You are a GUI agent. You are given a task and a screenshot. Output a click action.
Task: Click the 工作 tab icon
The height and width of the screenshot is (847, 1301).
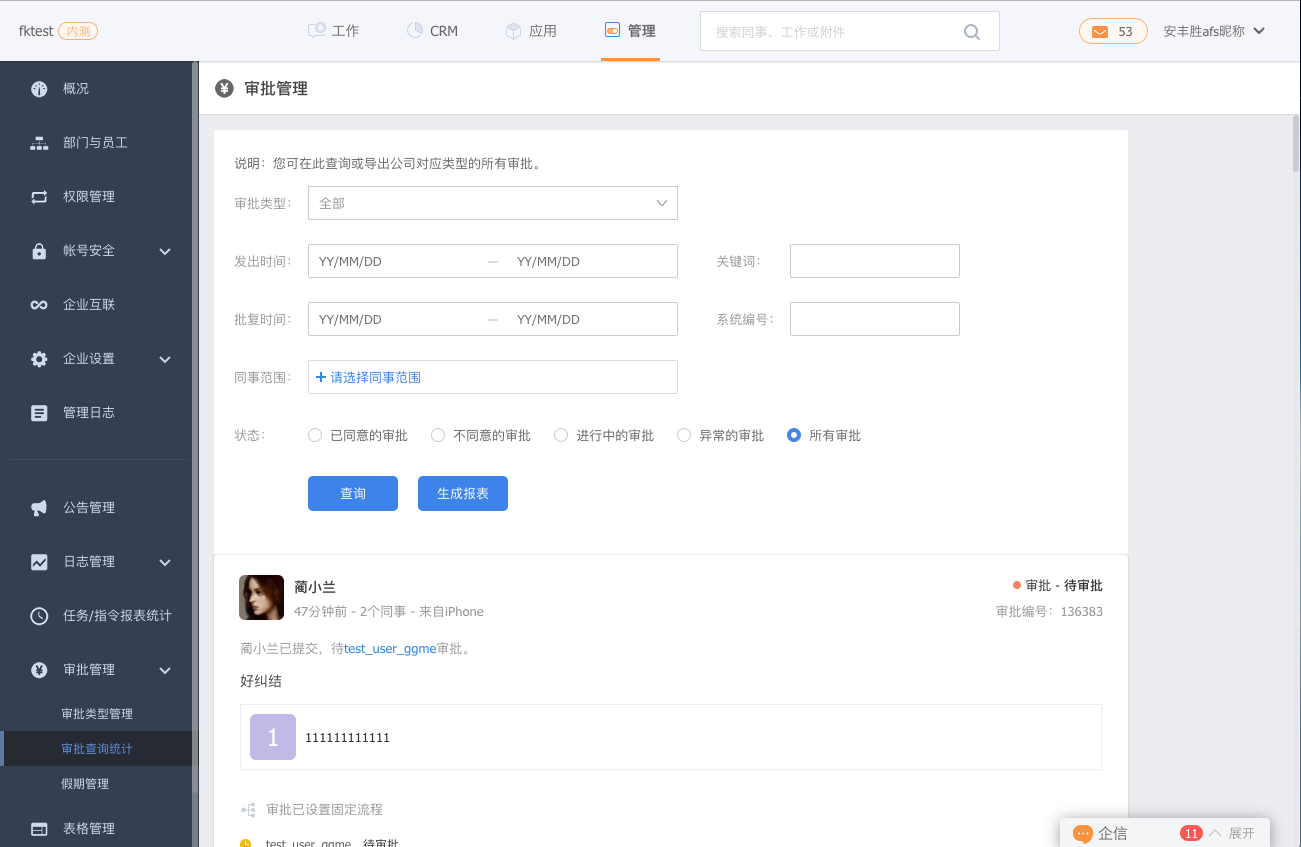317,30
